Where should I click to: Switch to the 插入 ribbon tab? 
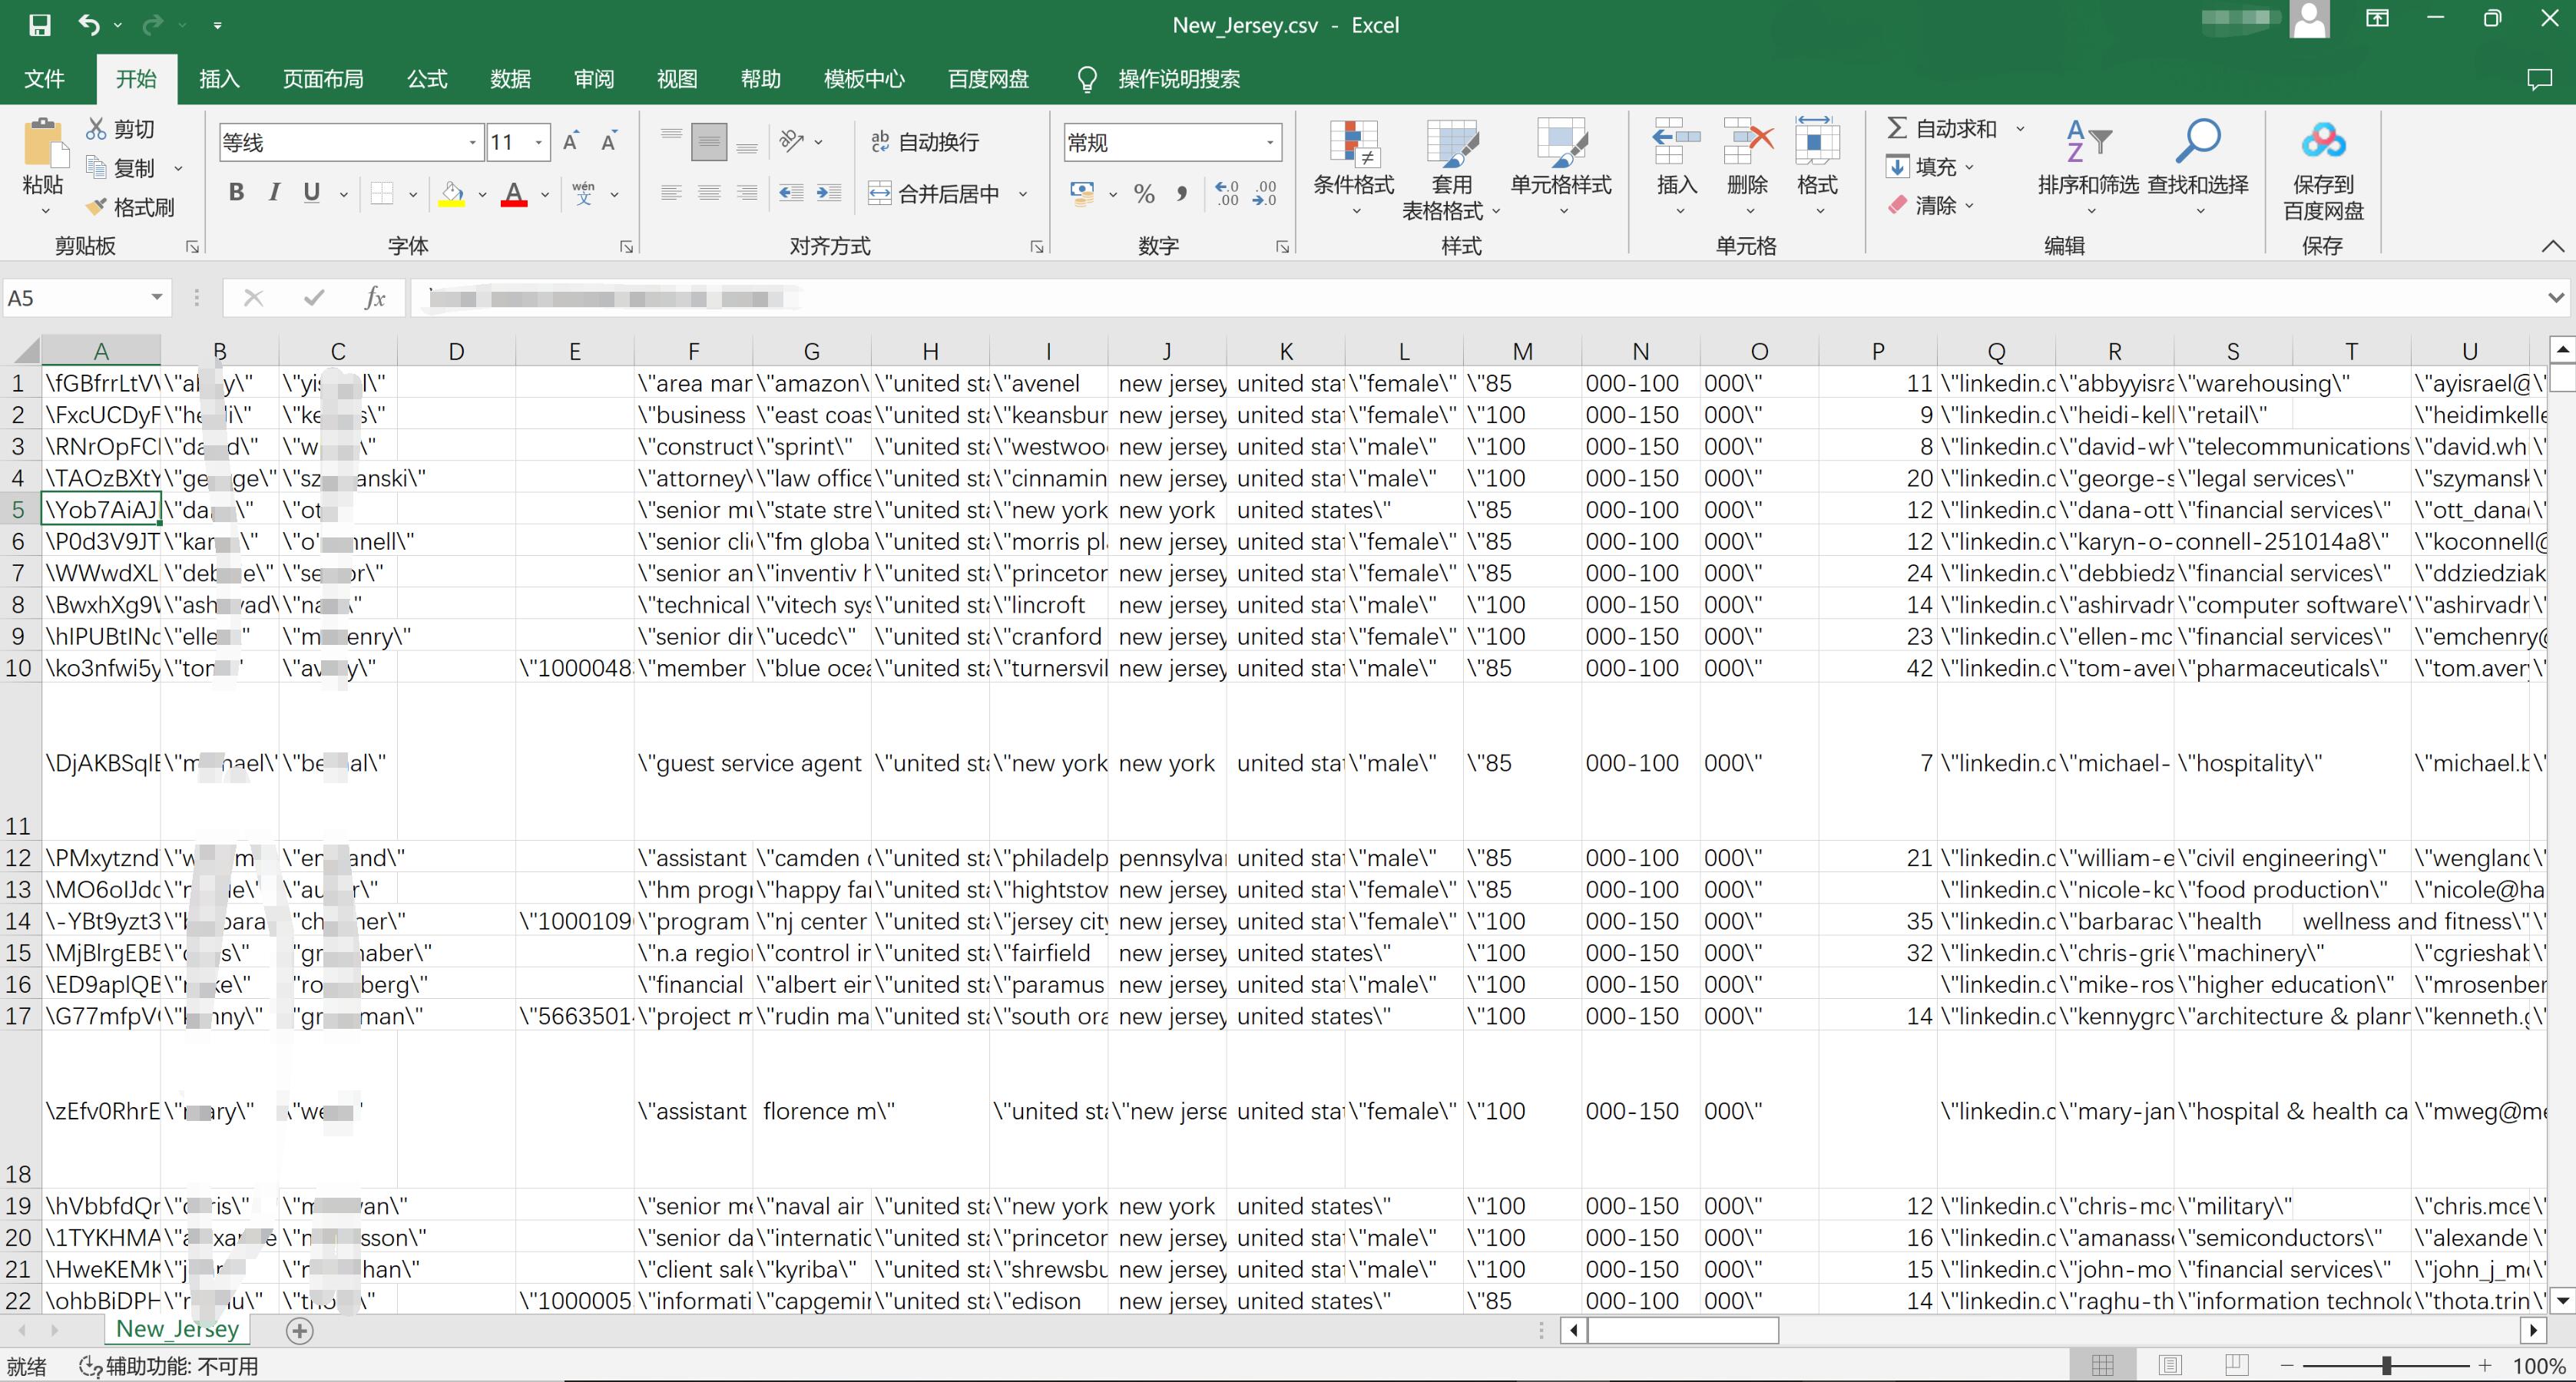219,79
